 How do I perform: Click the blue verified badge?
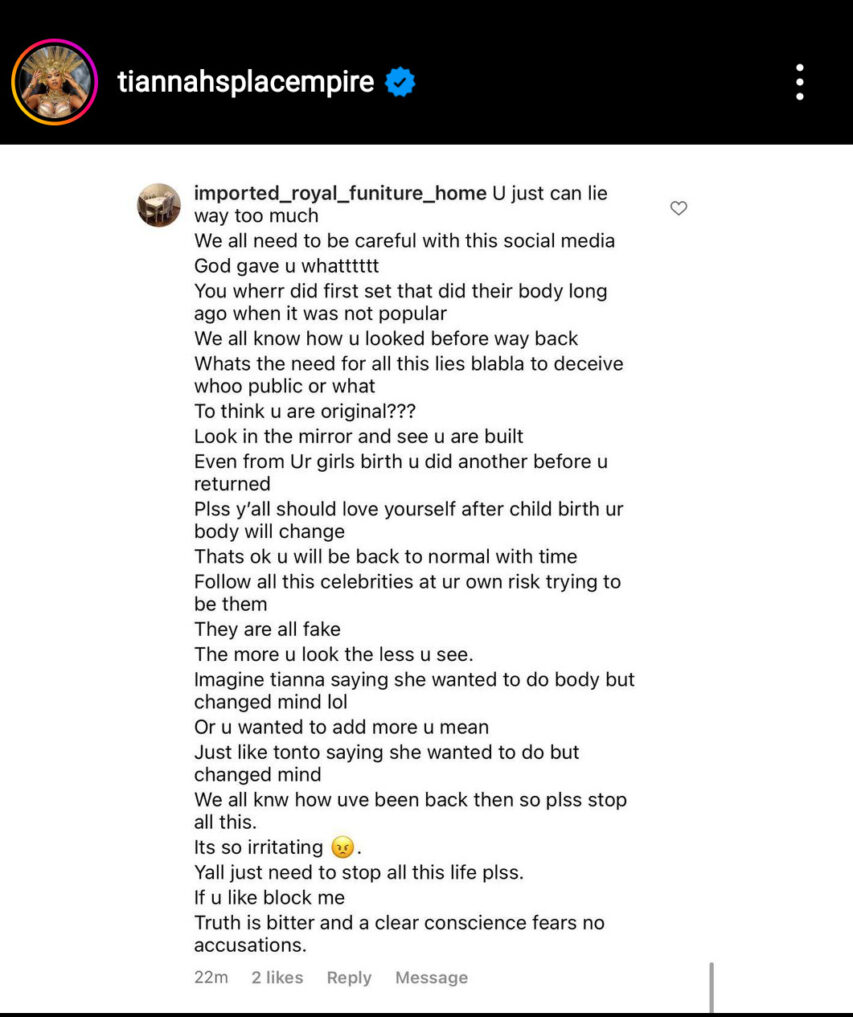click(x=400, y=82)
